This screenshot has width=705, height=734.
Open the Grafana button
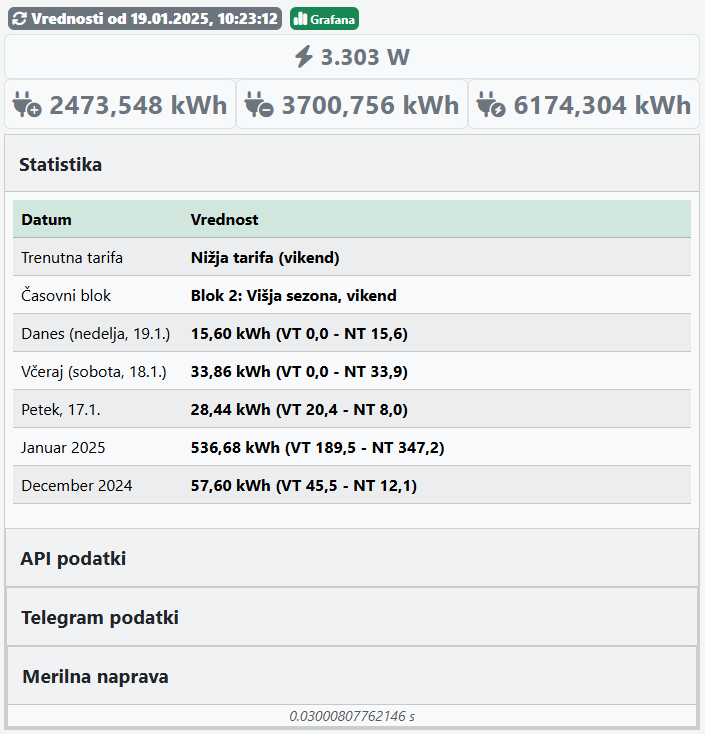pyautogui.click(x=324, y=19)
